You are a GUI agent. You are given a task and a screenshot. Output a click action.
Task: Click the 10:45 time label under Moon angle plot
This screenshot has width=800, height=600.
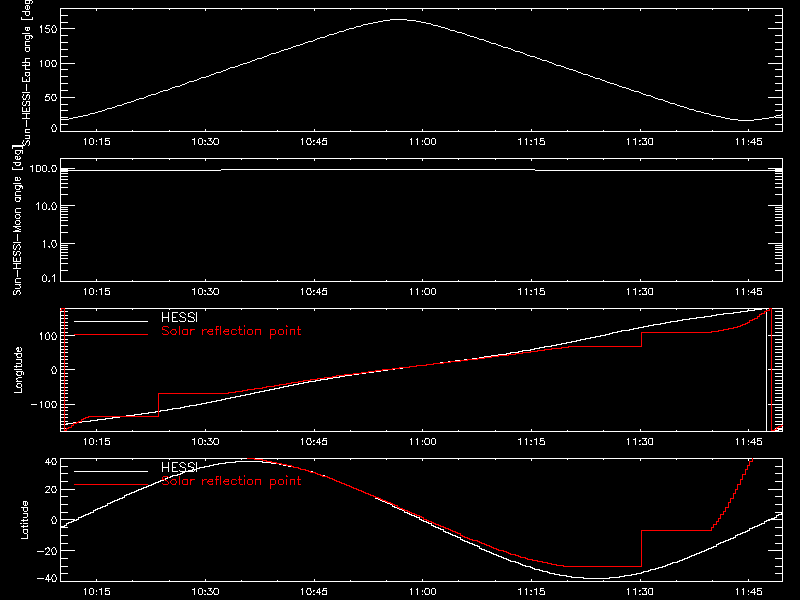(314, 292)
